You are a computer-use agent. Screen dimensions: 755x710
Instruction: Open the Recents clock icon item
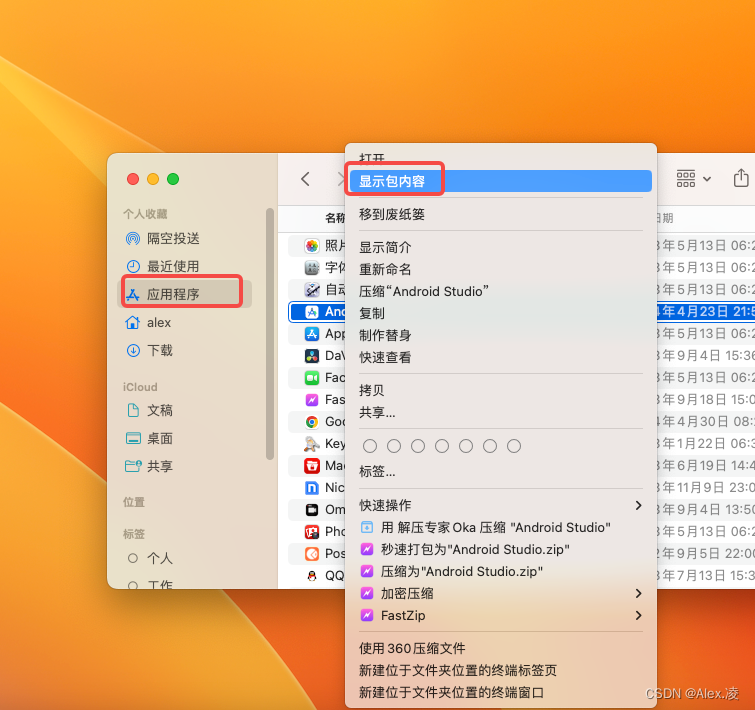click(133, 266)
